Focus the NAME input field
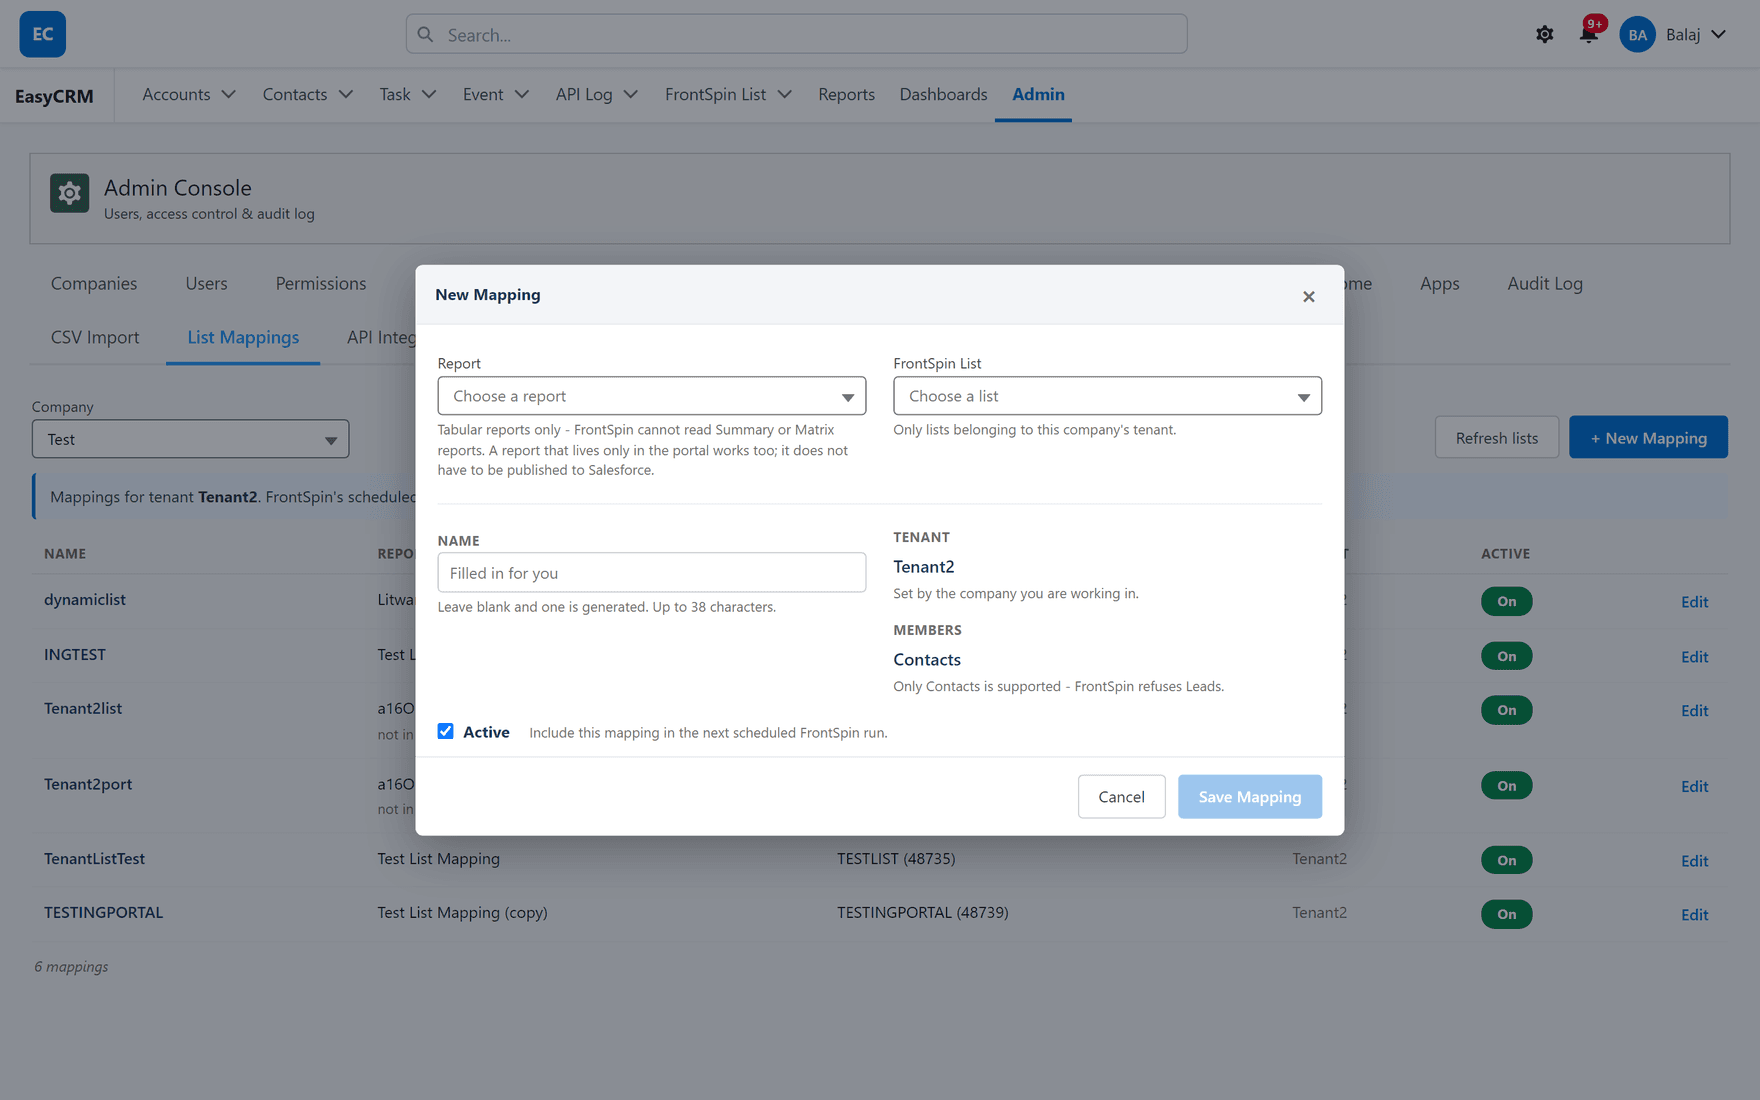 tap(651, 573)
